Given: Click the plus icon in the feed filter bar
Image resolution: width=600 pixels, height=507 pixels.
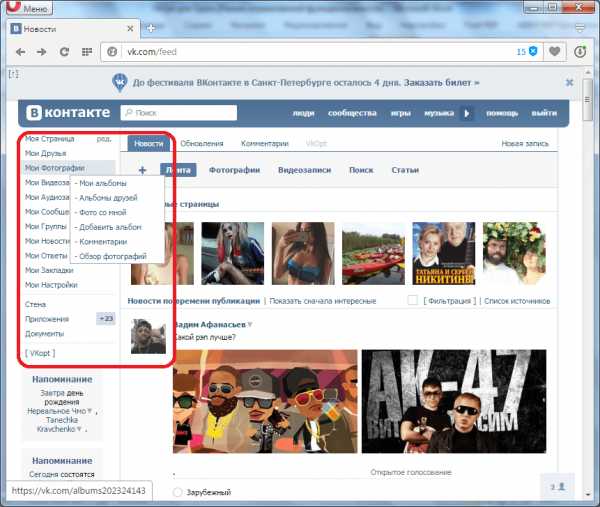Looking at the screenshot, I should click(x=142, y=170).
